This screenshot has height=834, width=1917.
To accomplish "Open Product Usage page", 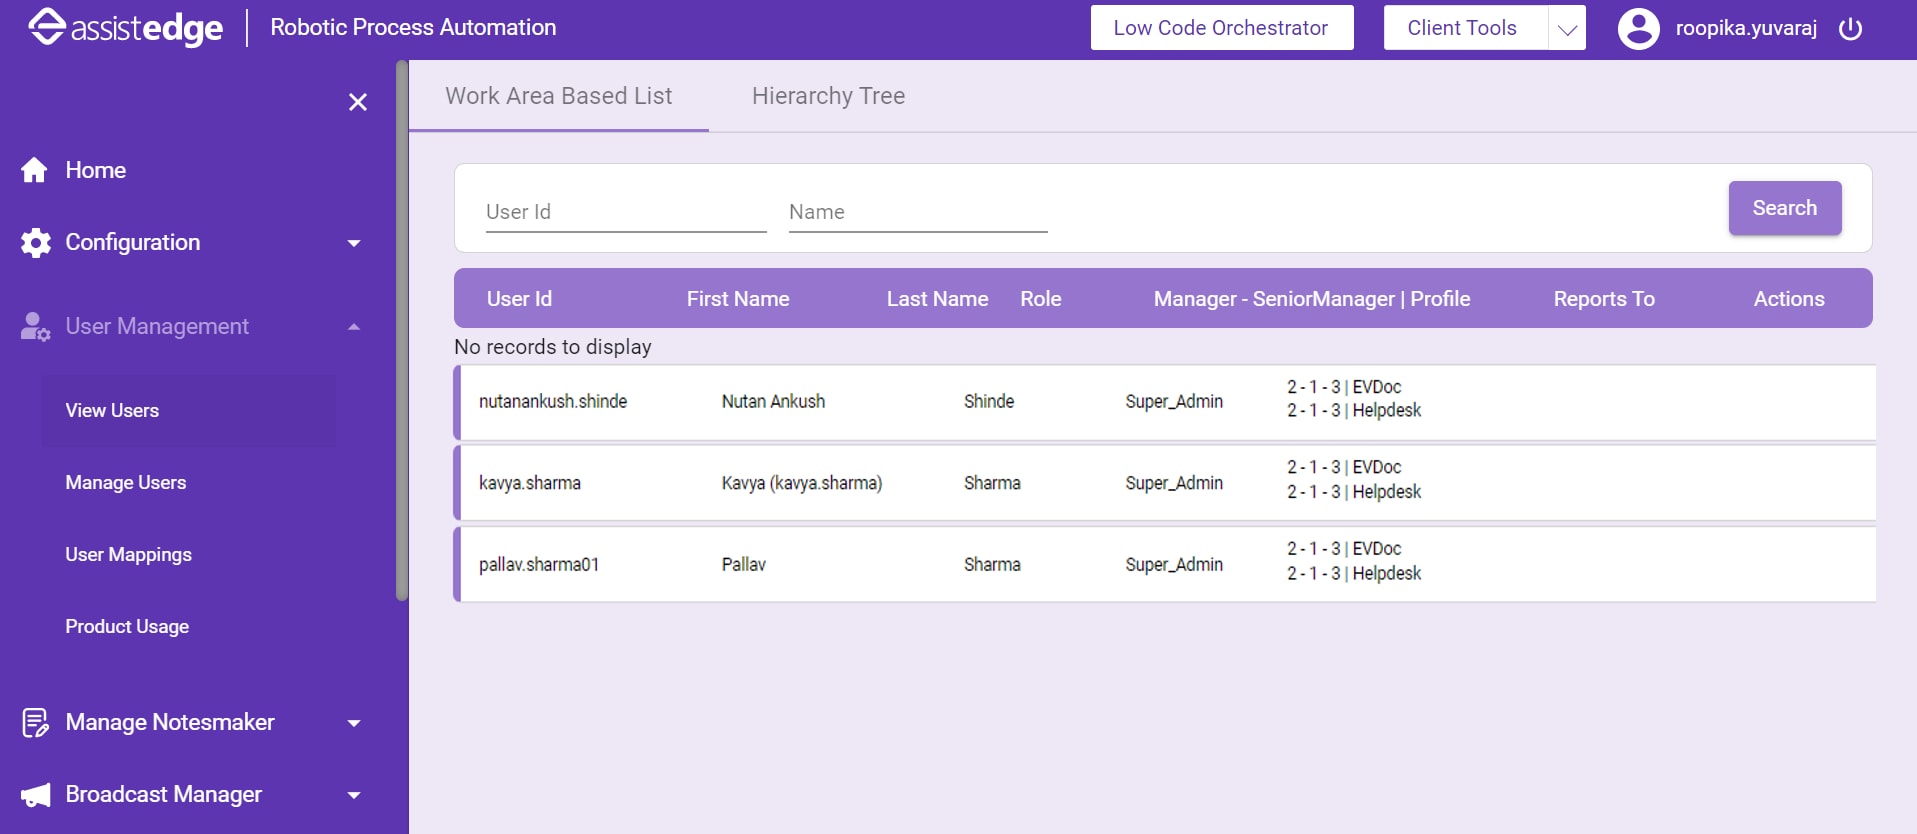I will pyautogui.click(x=127, y=627).
